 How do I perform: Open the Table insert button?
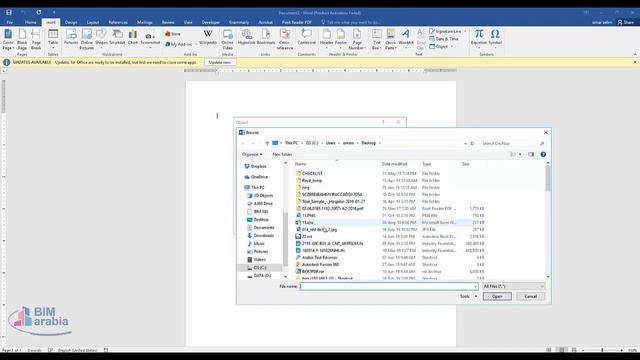click(53, 38)
